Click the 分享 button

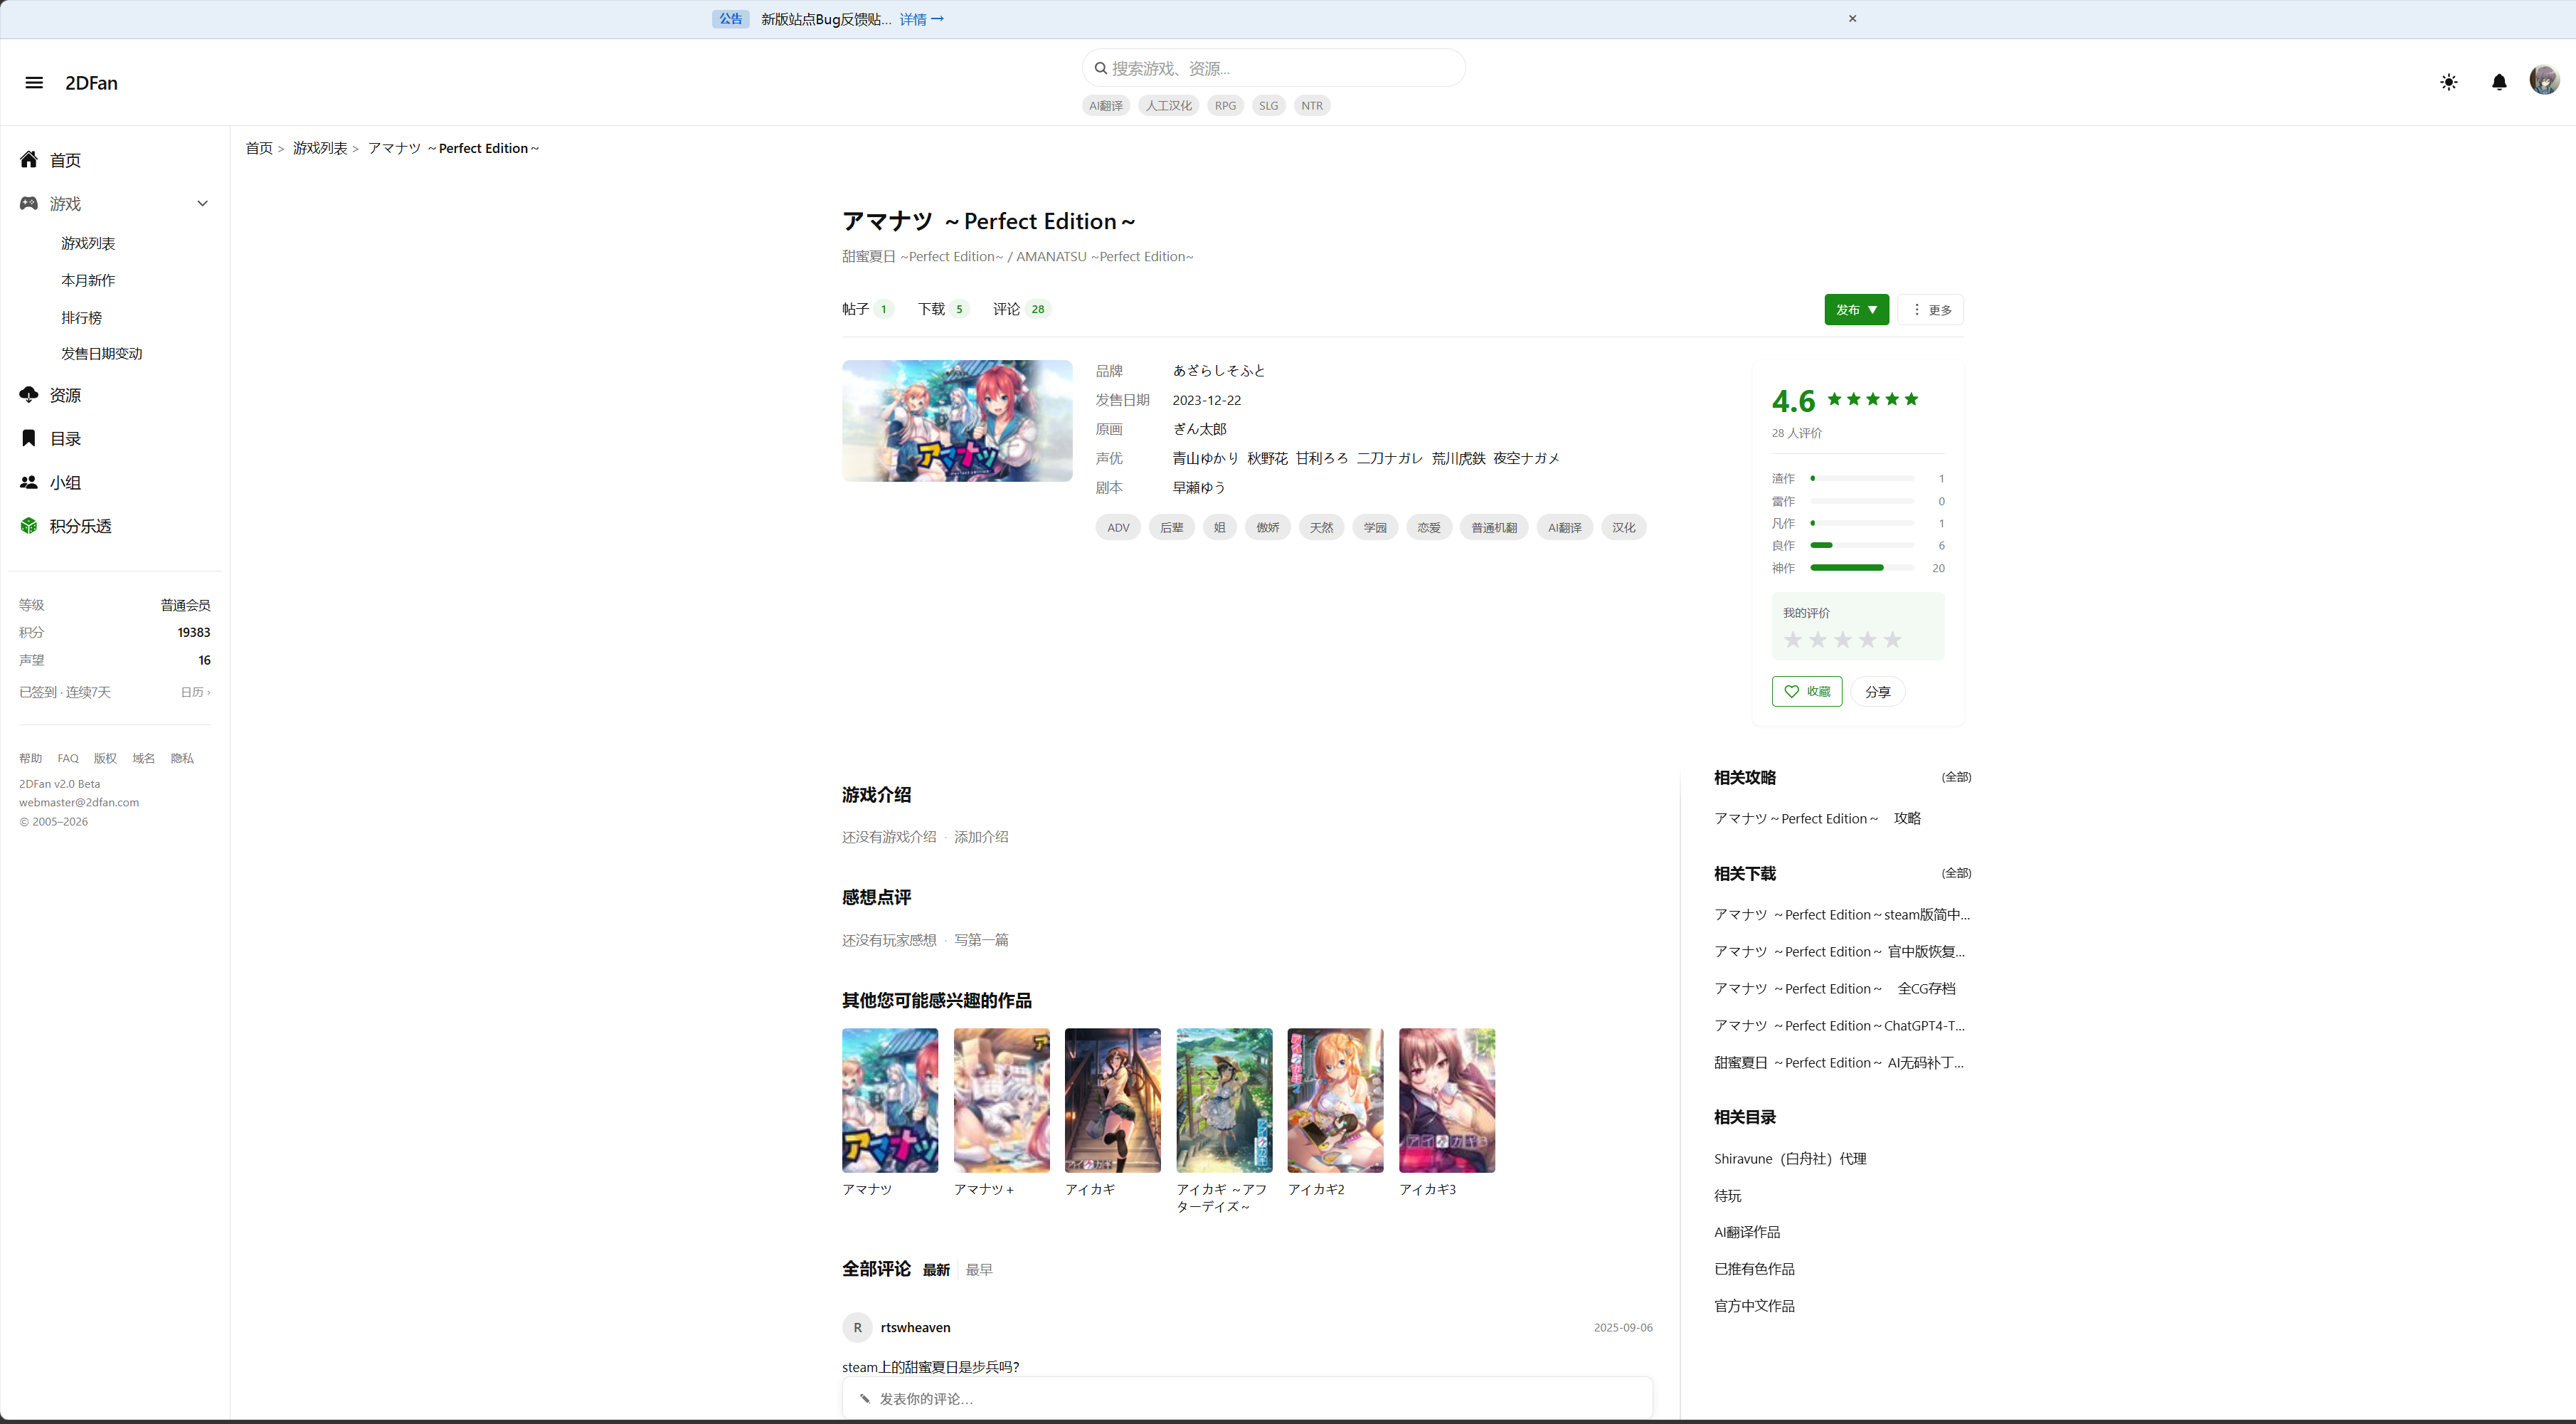[x=1877, y=692]
